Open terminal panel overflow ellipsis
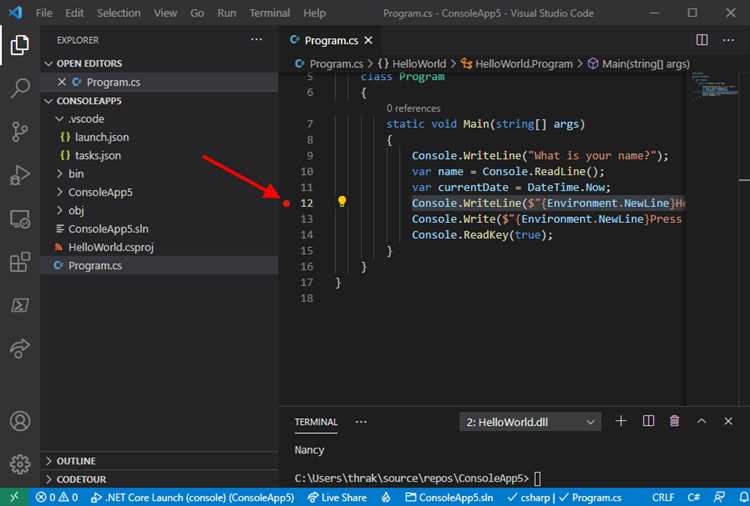Image resolution: width=750 pixels, height=506 pixels. [x=361, y=421]
